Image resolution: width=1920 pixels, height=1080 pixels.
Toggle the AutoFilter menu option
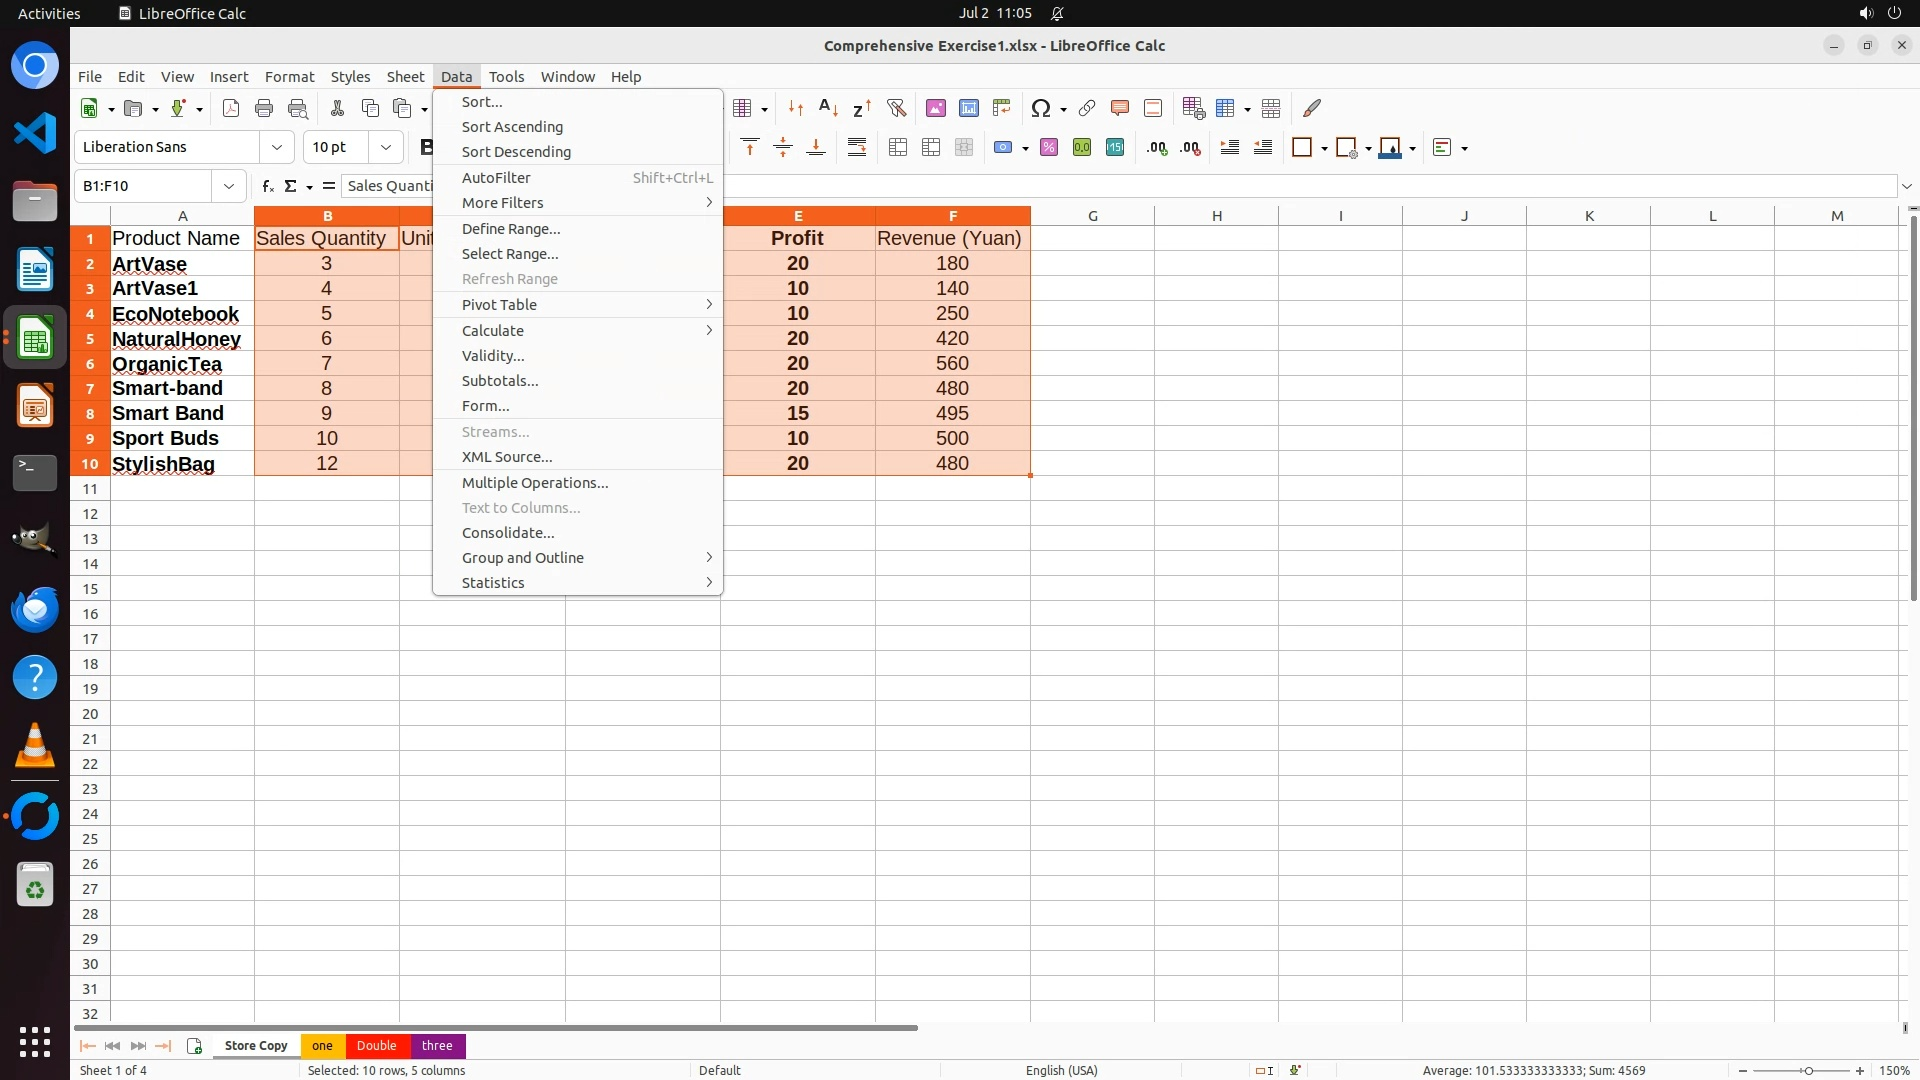point(496,177)
